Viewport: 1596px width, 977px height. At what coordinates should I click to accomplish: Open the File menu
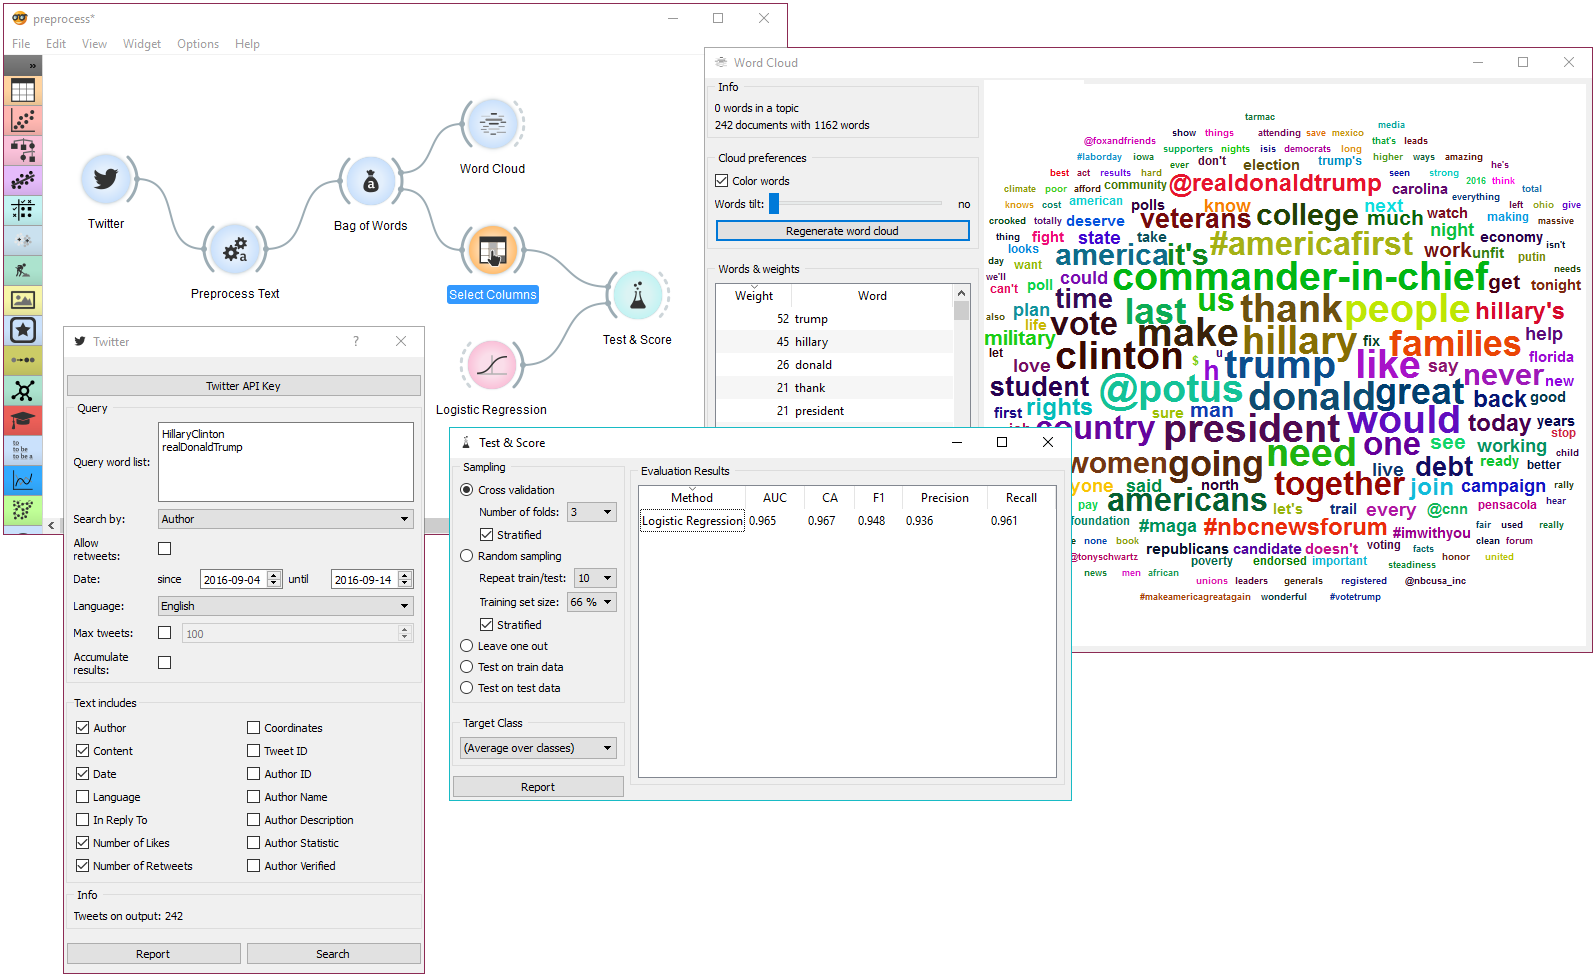[21, 44]
